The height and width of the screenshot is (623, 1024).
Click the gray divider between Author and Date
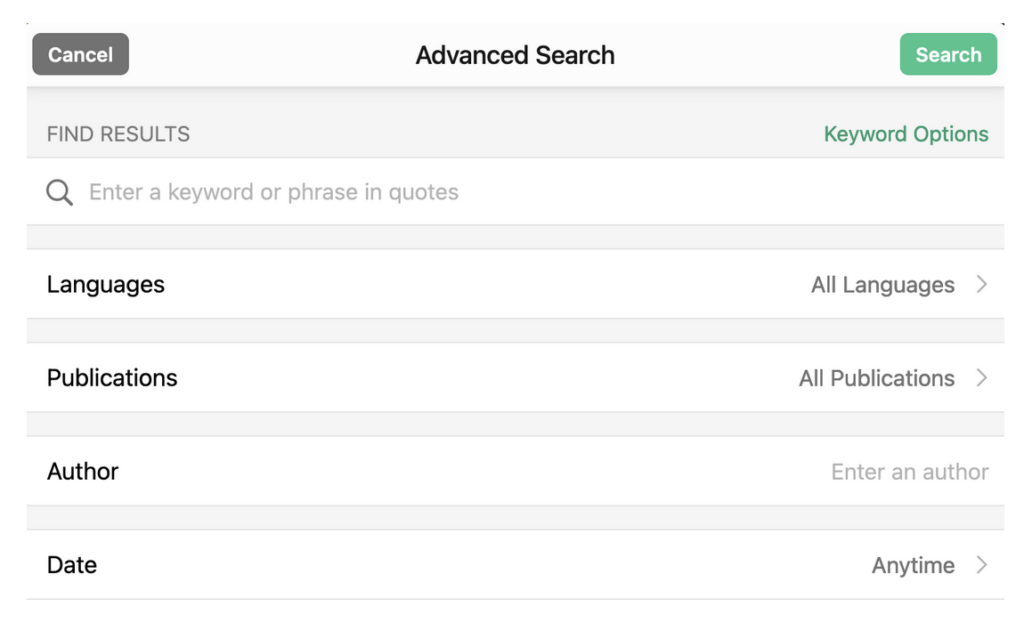point(515,518)
